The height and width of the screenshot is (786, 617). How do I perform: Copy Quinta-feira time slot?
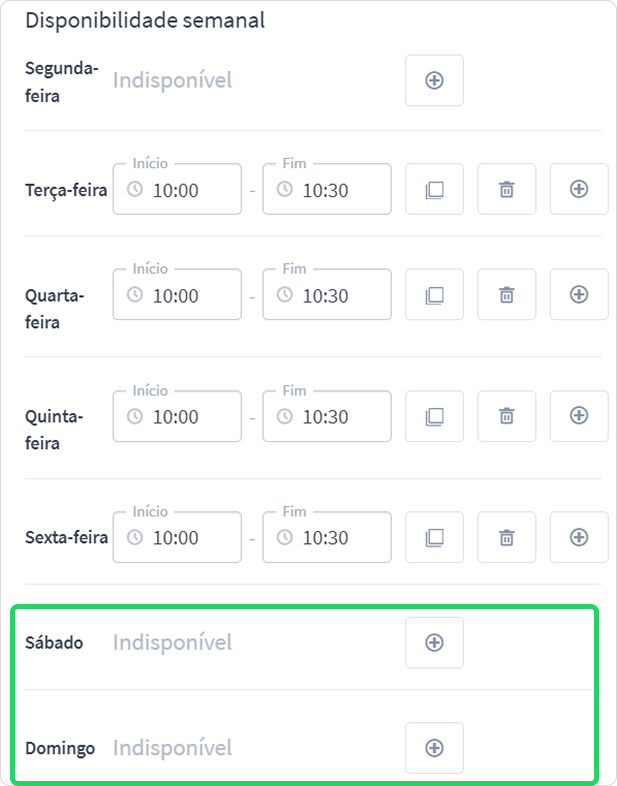click(434, 416)
